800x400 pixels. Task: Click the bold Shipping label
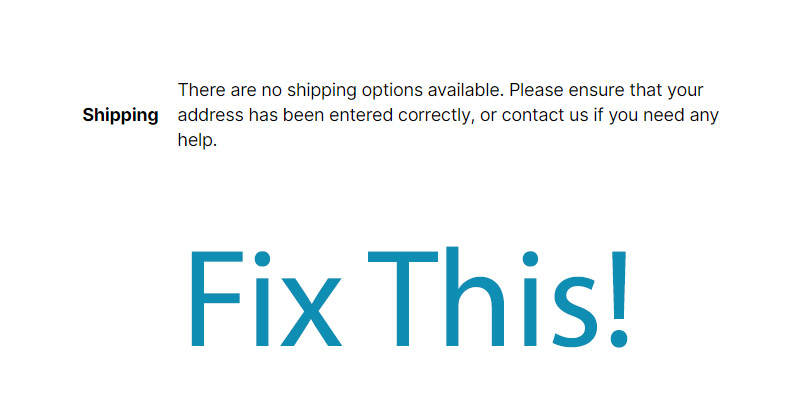pyautogui.click(x=120, y=116)
